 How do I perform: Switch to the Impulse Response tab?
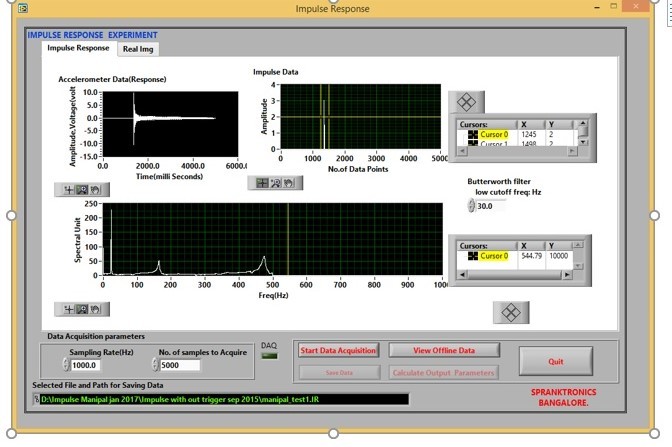coord(78,48)
